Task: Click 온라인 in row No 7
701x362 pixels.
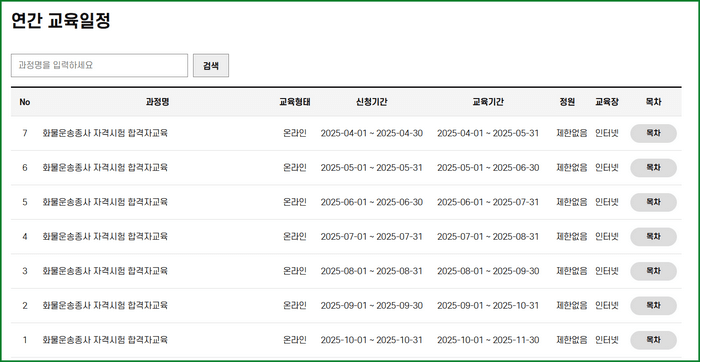Action: [295, 133]
